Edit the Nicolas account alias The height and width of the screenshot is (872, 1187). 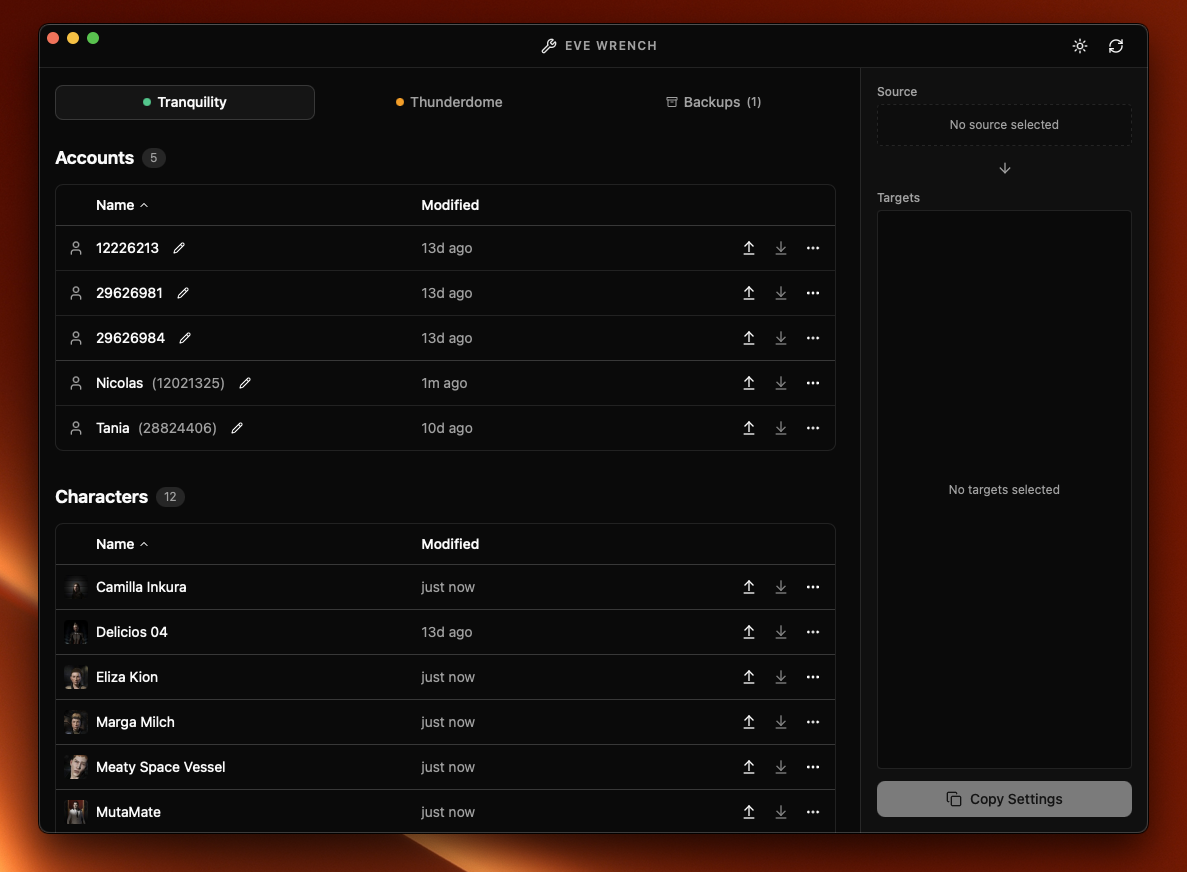pyautogui.click(x=245, y=383)
